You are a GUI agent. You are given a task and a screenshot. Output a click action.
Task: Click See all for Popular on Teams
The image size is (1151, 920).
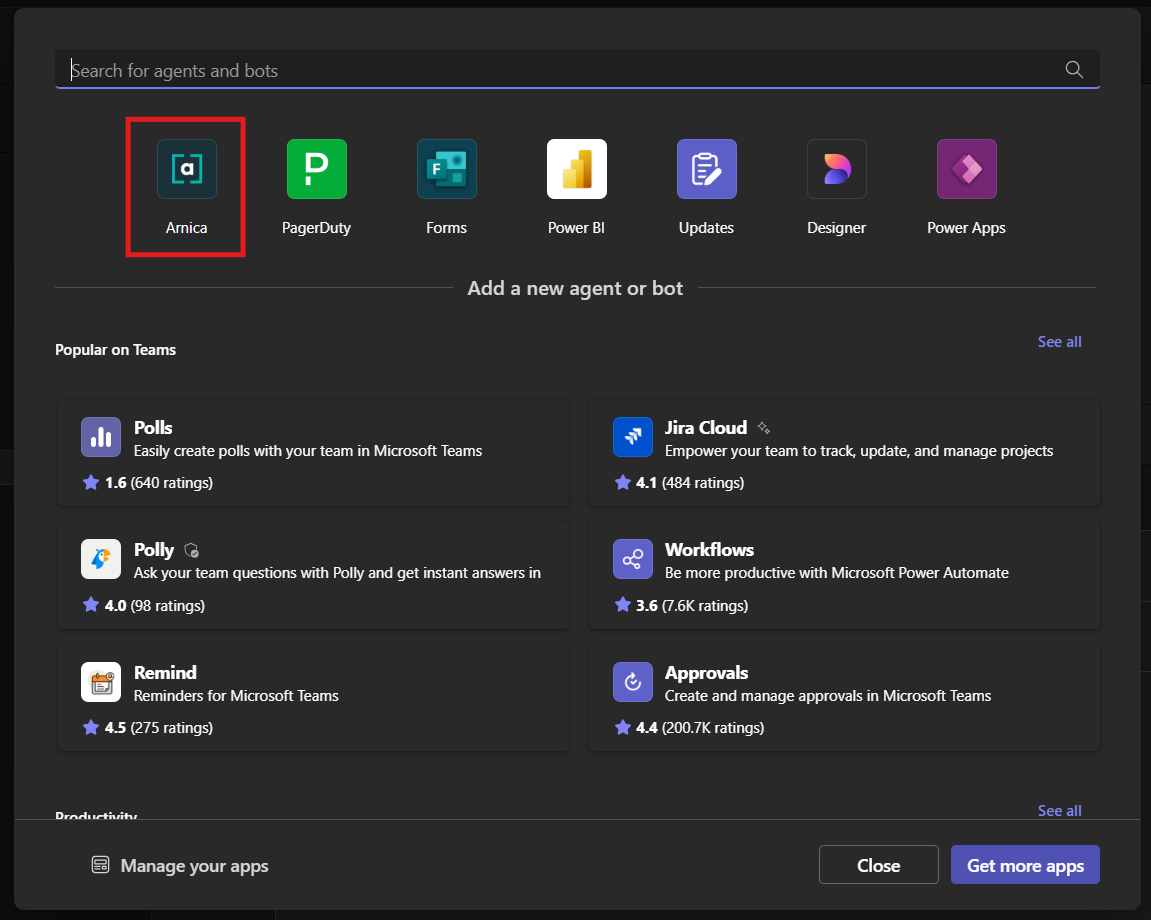click(1059, 342)
